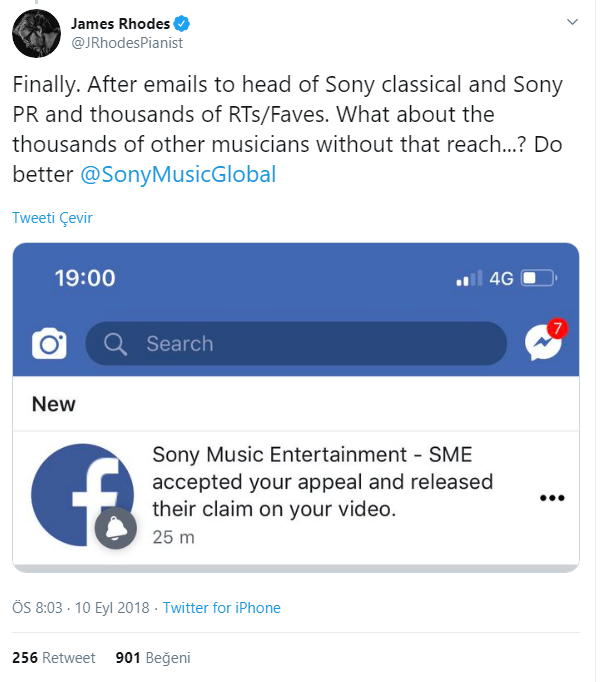Click the Tweeti Çevir translate link
This screenshot has width=600, height=682.
coord(52,218)
